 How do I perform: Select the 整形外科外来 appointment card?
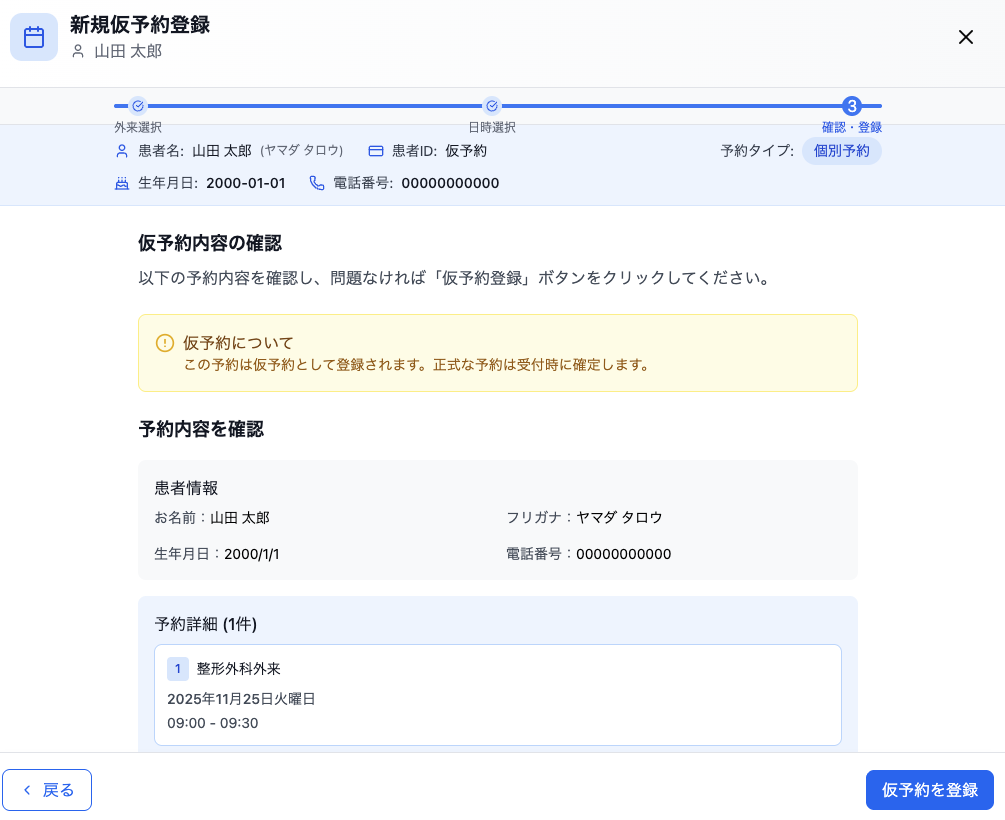tap(497, 694)
